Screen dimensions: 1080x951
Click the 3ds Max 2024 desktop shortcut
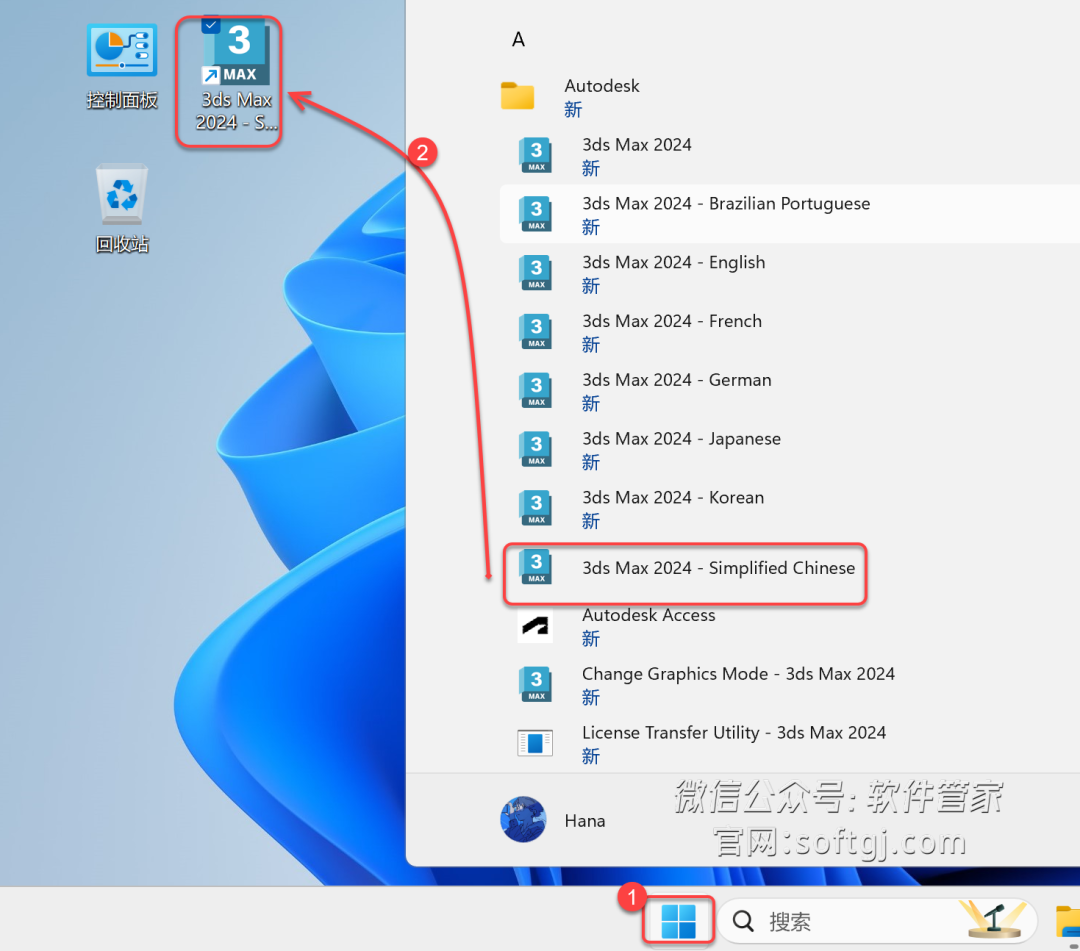coord(235,76)
